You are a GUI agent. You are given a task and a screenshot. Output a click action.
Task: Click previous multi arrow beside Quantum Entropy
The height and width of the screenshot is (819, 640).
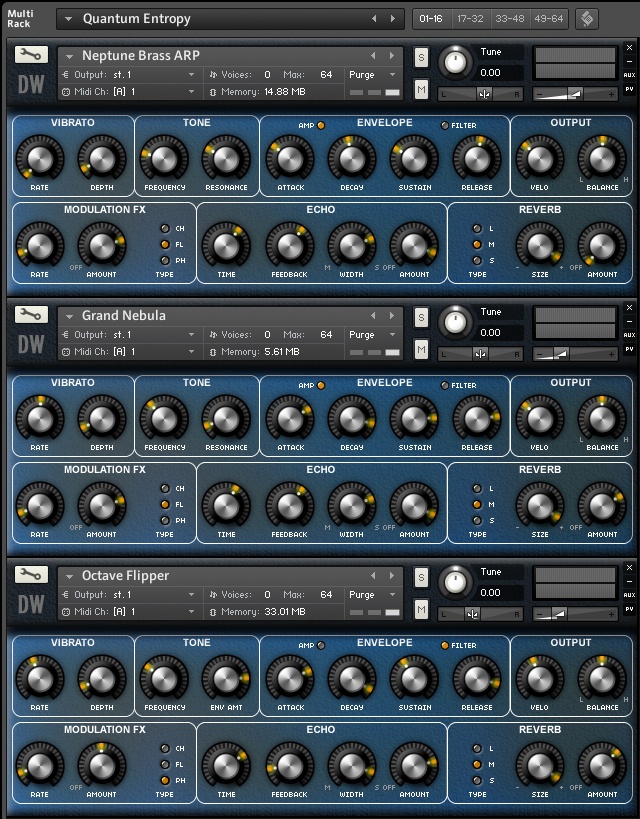375,19
